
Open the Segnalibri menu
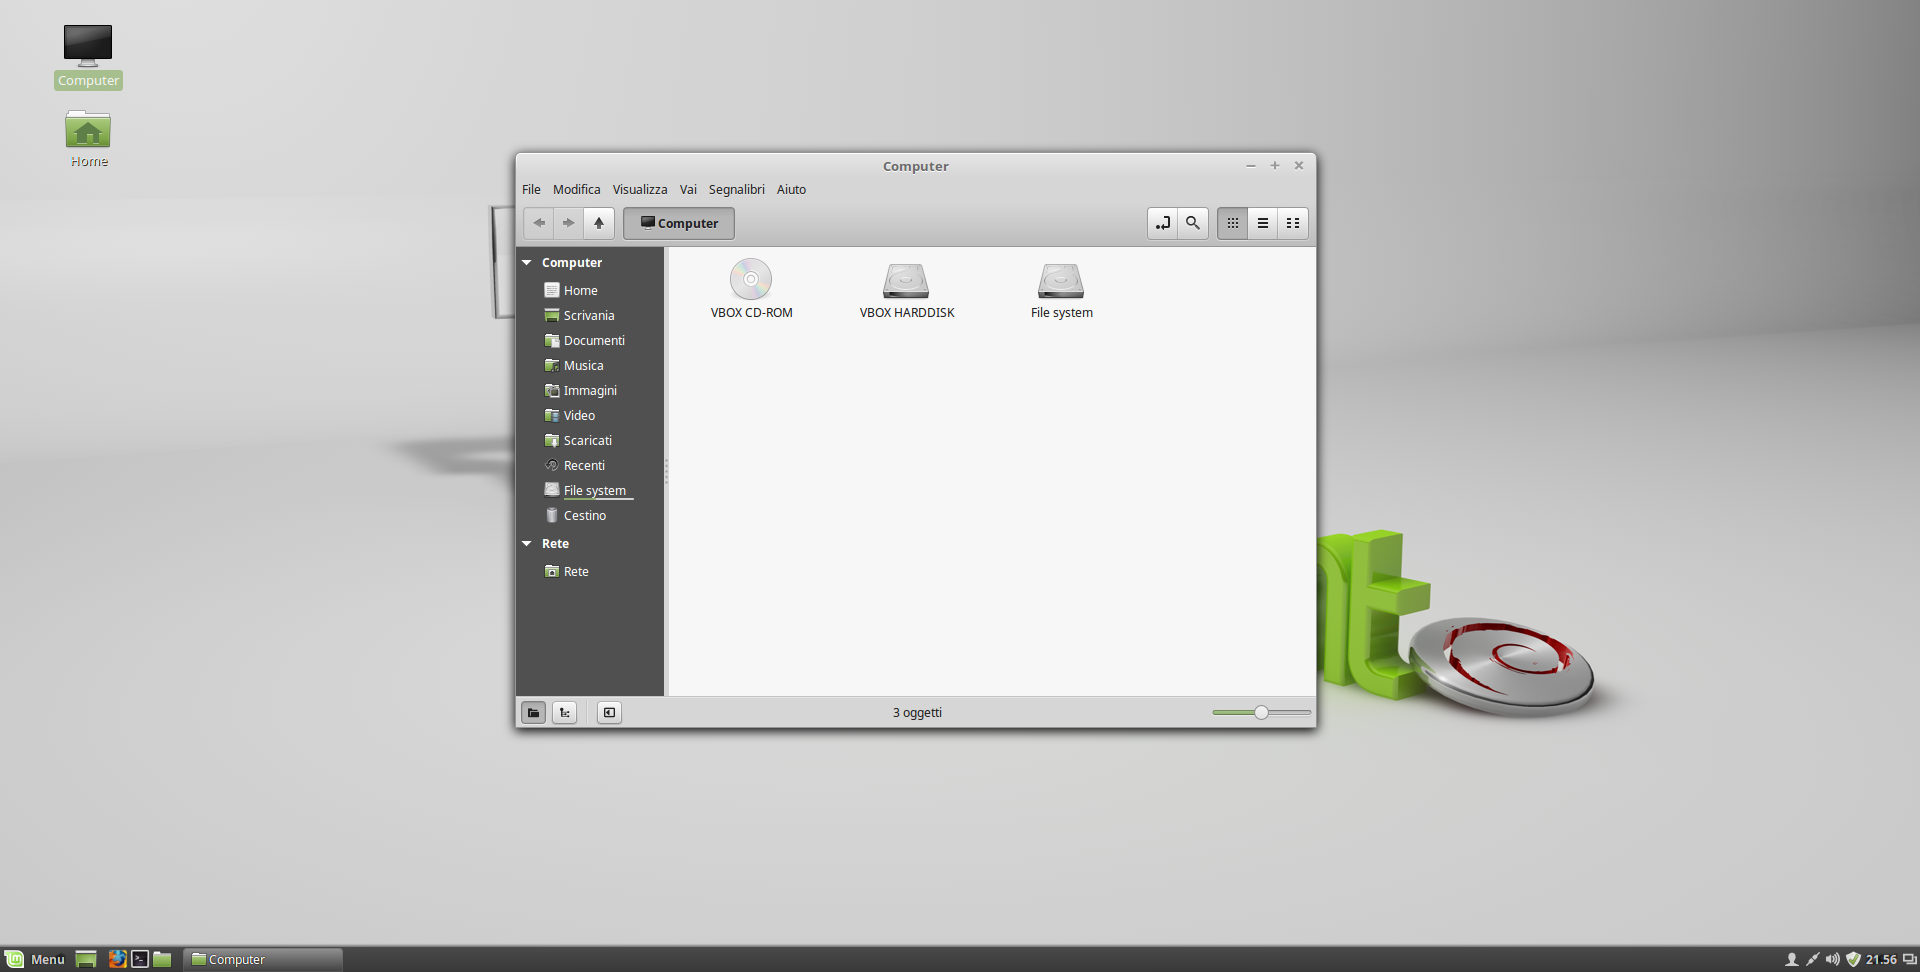[x=736, y=190]
